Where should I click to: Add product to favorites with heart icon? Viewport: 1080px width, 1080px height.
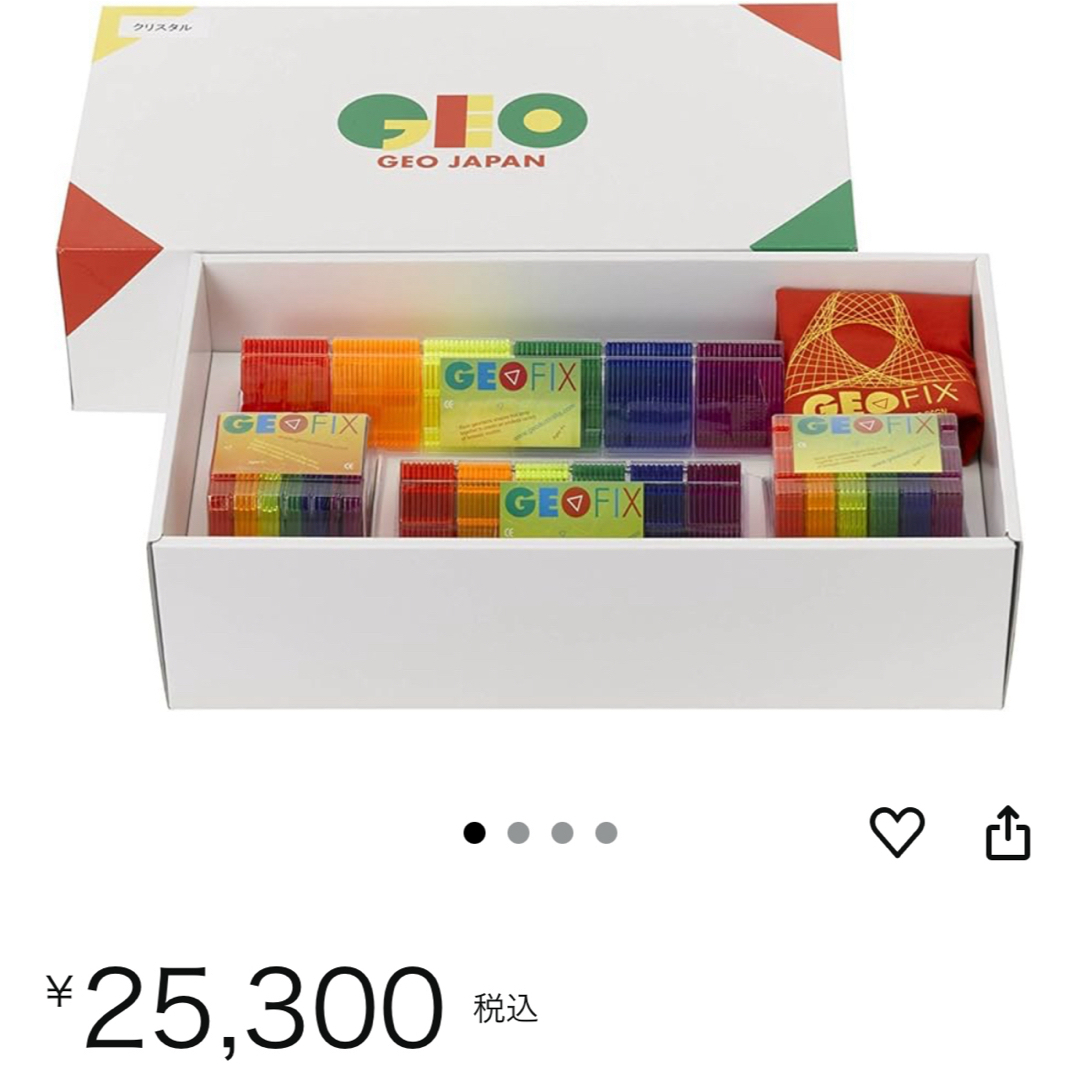pos(897,832)
